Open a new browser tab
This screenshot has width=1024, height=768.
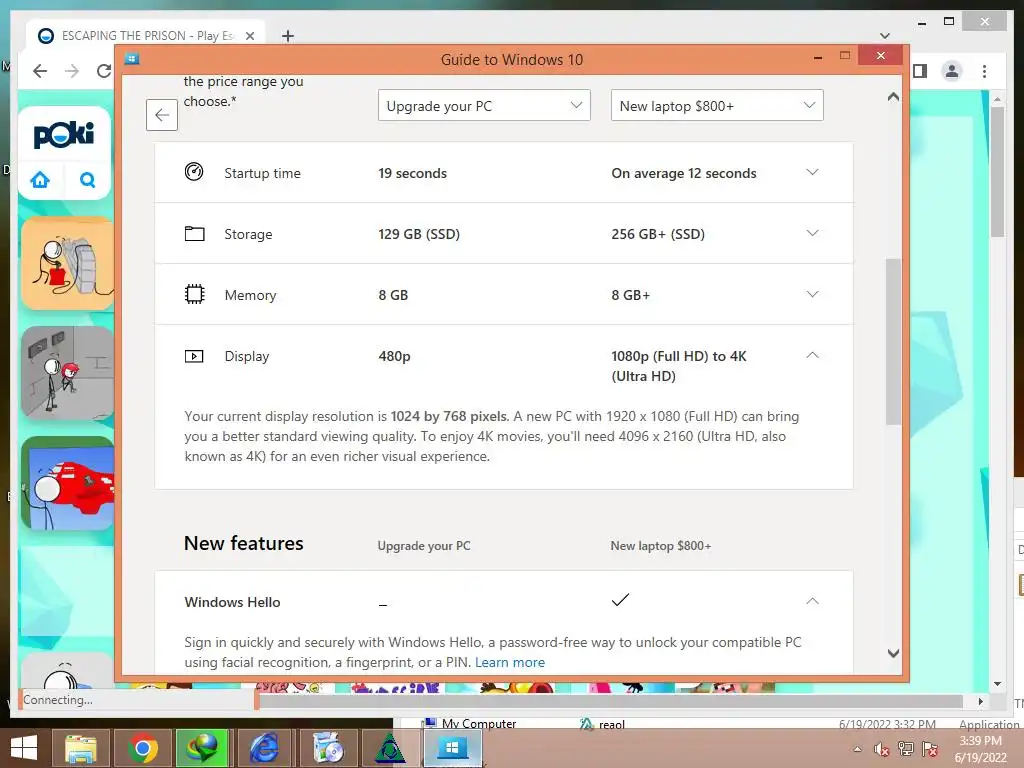288,36
